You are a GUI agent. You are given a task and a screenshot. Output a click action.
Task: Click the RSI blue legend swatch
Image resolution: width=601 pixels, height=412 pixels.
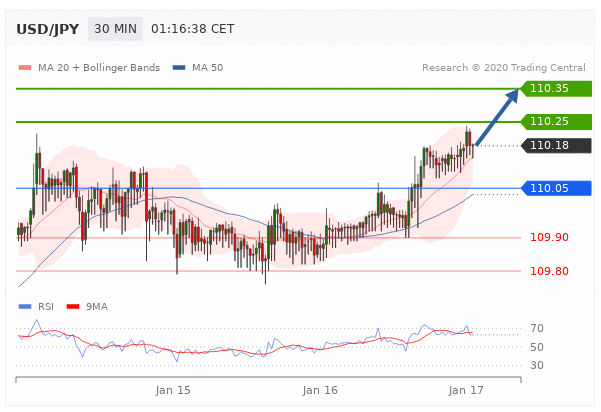click(x=25, y=307)
